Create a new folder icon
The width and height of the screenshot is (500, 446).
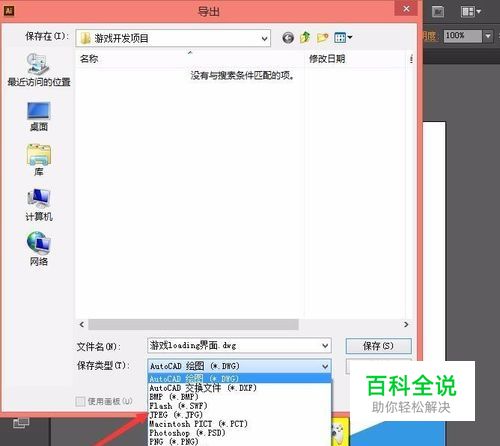(x=322, y=38)
